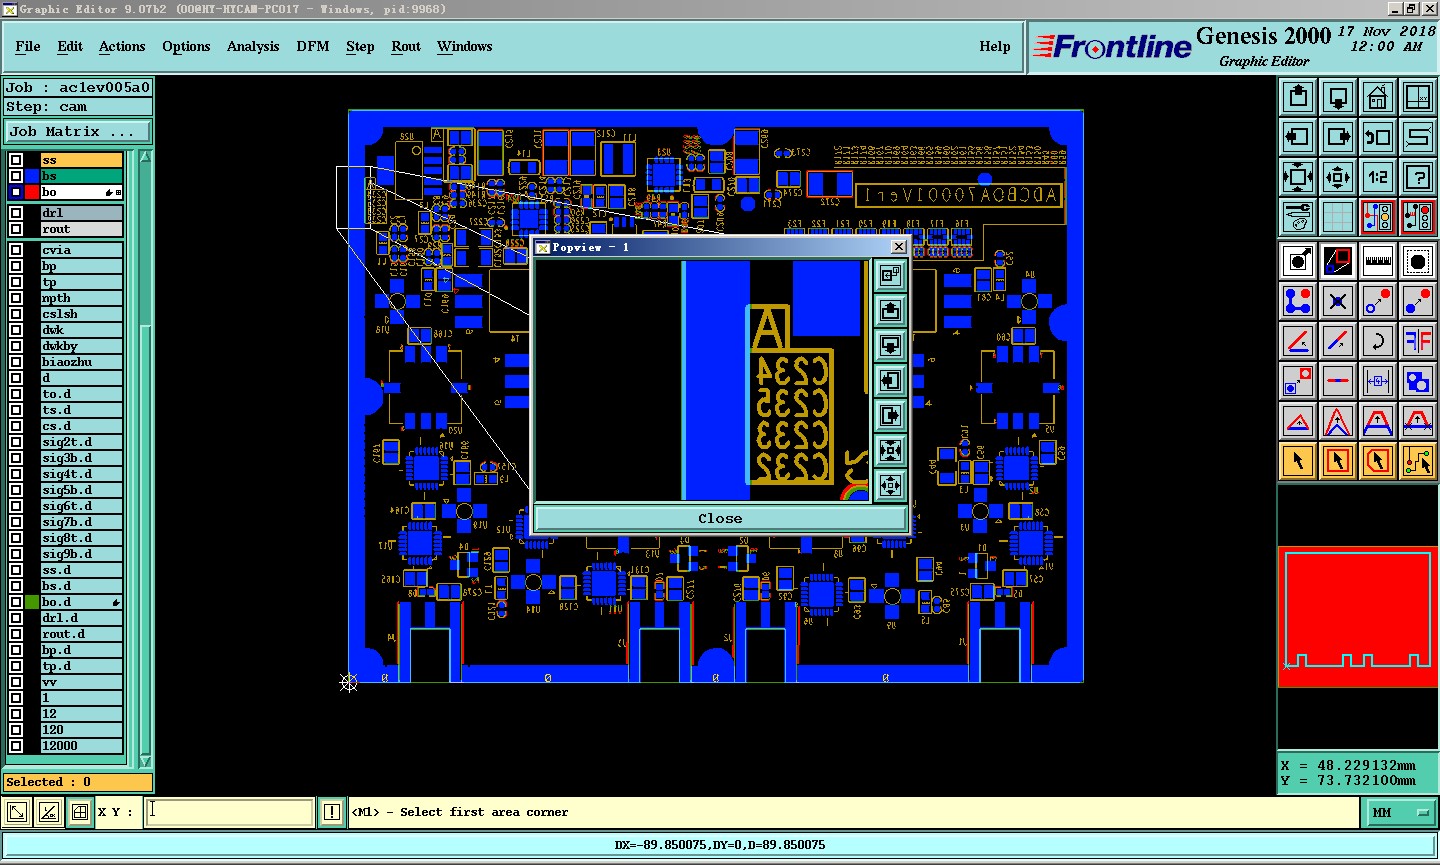
Task: Open the MM units dropdown
Action: pyautogui.click(x=1399, y=813)
